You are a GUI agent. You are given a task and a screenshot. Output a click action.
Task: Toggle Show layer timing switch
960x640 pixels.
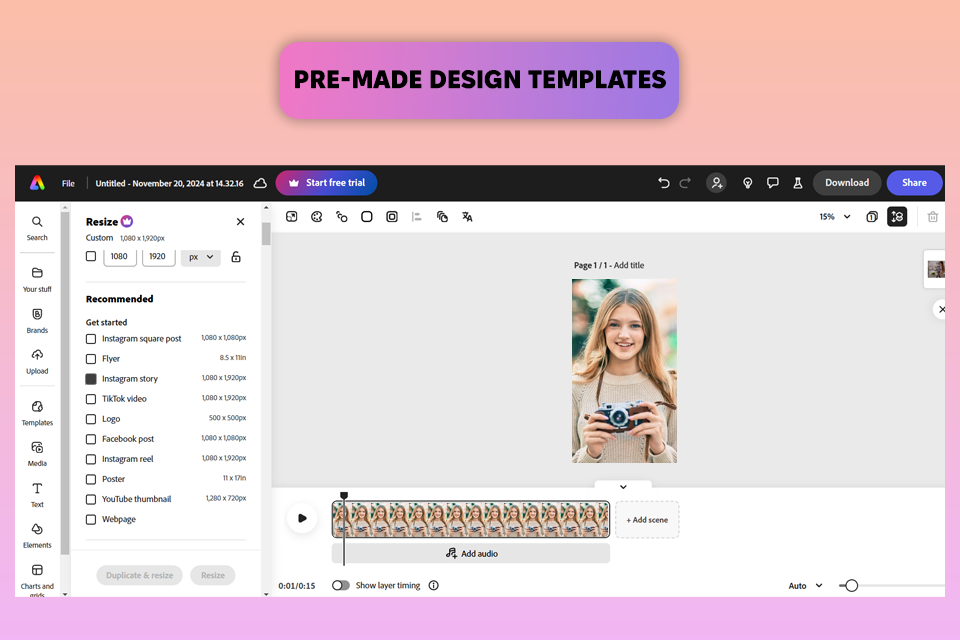click(x=340, y=585)
